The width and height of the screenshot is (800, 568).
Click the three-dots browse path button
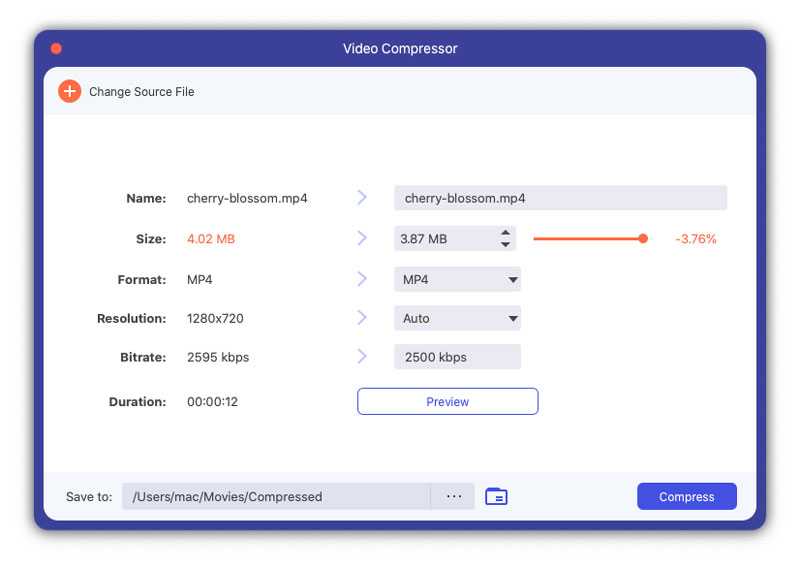pyautogui.click(x=454, y=497)
